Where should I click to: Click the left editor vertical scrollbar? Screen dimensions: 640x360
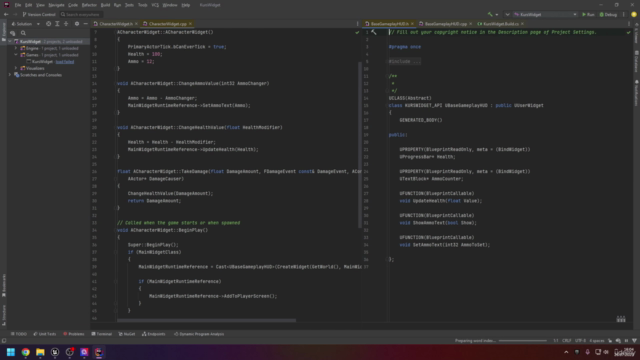360,145
